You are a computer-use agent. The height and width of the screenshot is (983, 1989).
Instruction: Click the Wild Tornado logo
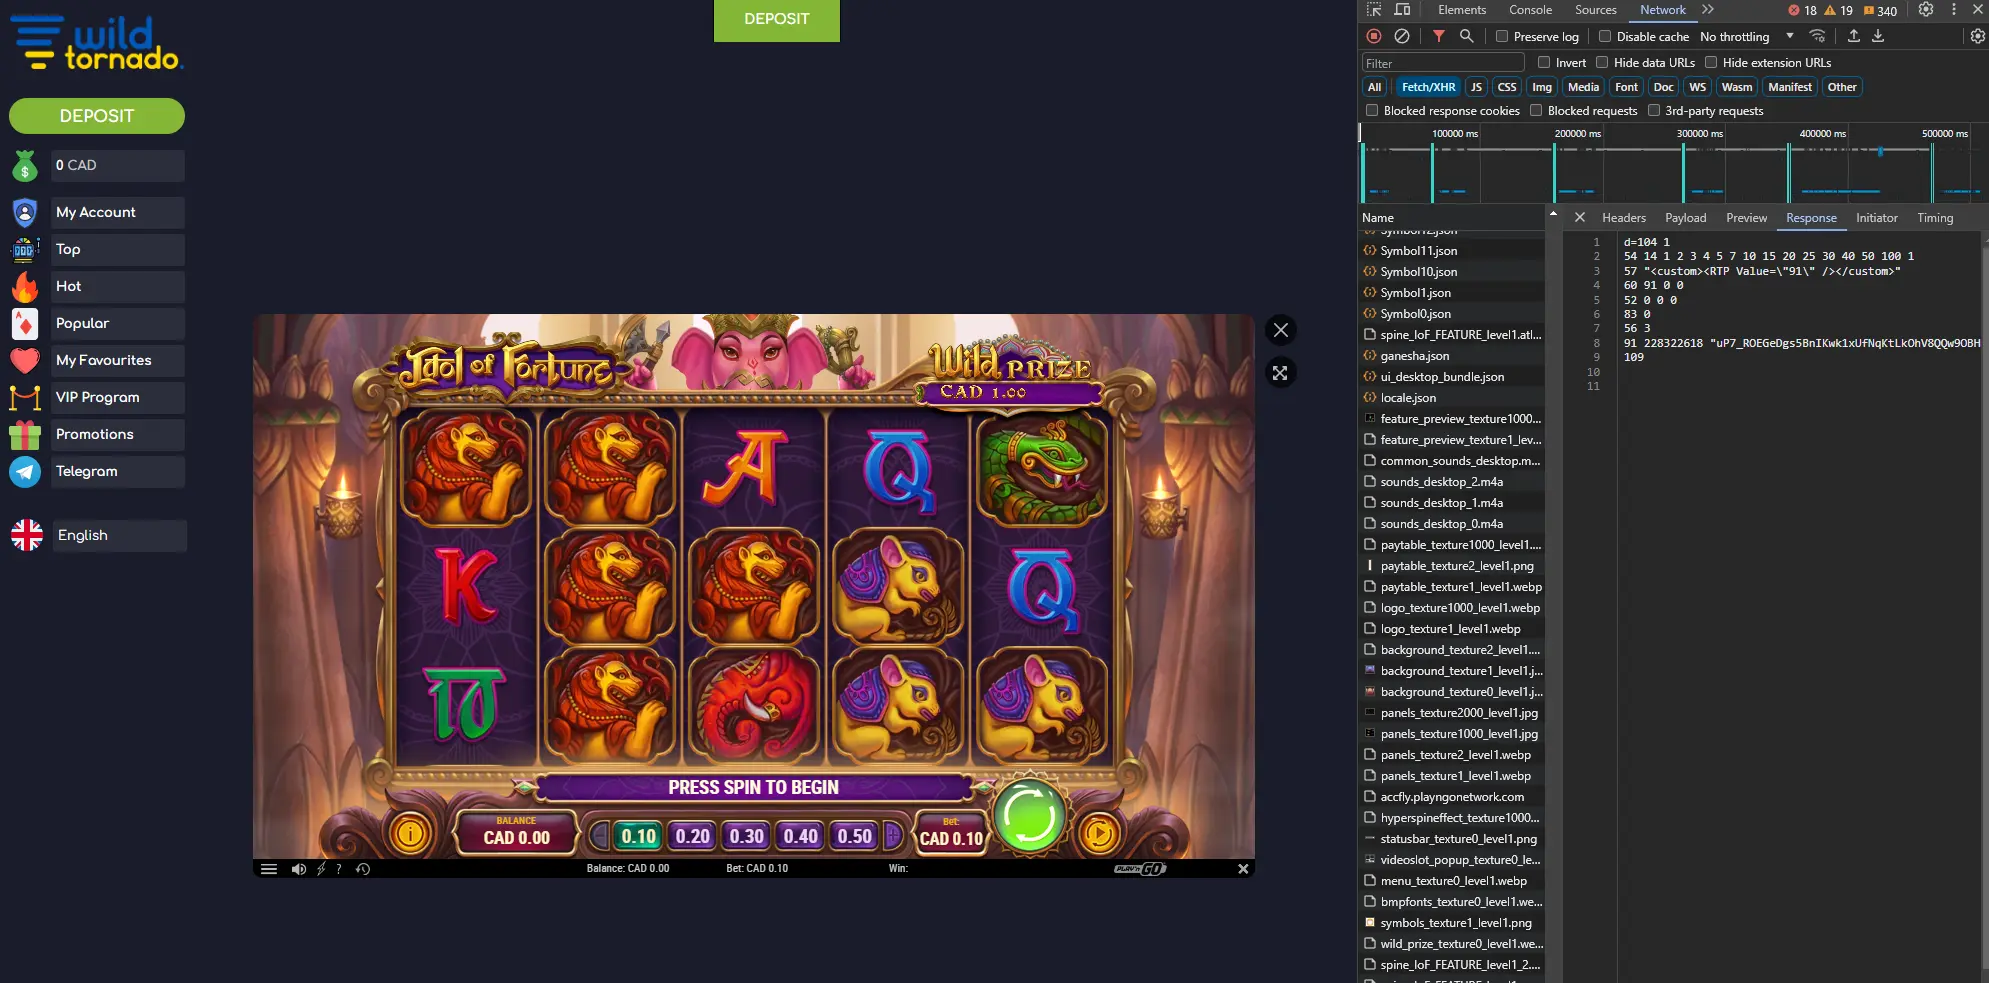[x=97, y=43]
